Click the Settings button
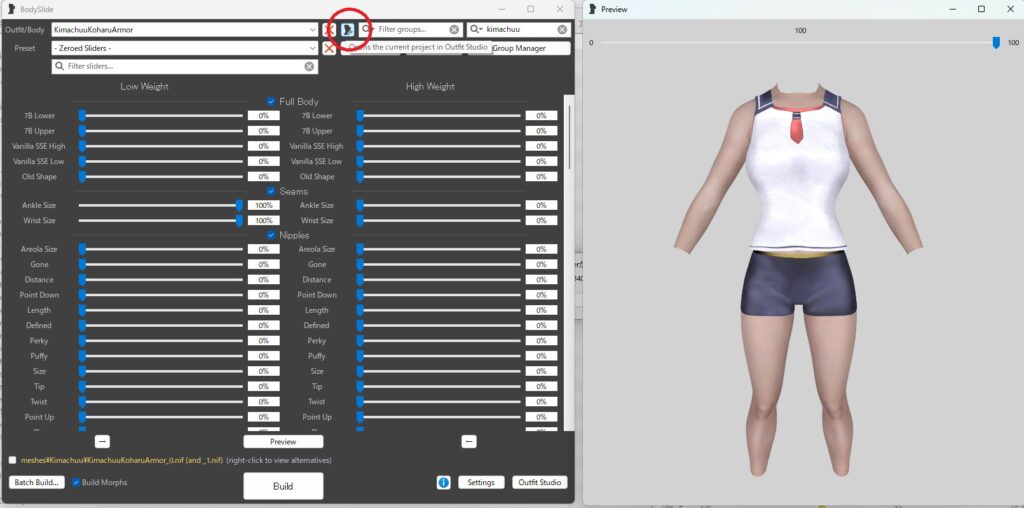 point(481,483)
